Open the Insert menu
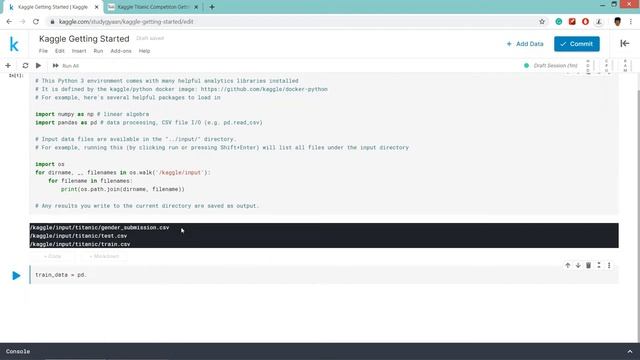Image resolution: width=640 pixels, height=360 pixels. (79, 51)
